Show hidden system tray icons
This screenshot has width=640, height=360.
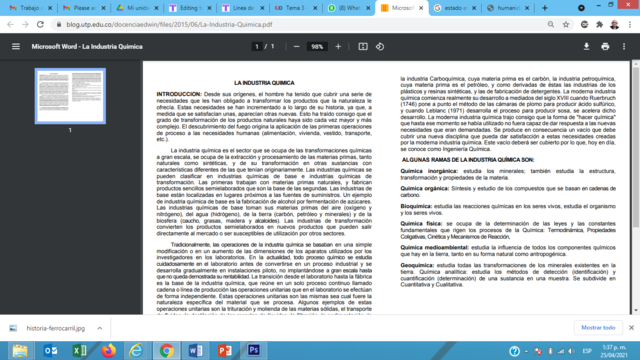(527, 351)
